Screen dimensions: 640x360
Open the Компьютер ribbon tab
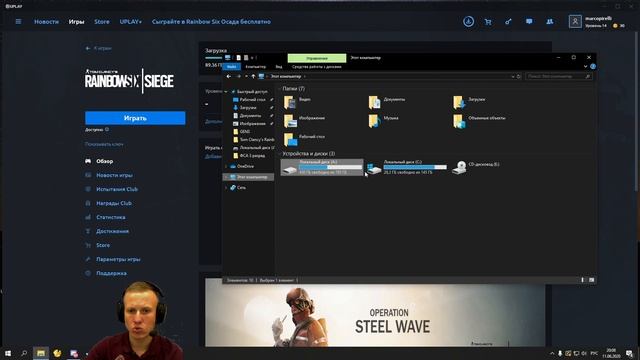pyautogui.click(x=256, y=67)
